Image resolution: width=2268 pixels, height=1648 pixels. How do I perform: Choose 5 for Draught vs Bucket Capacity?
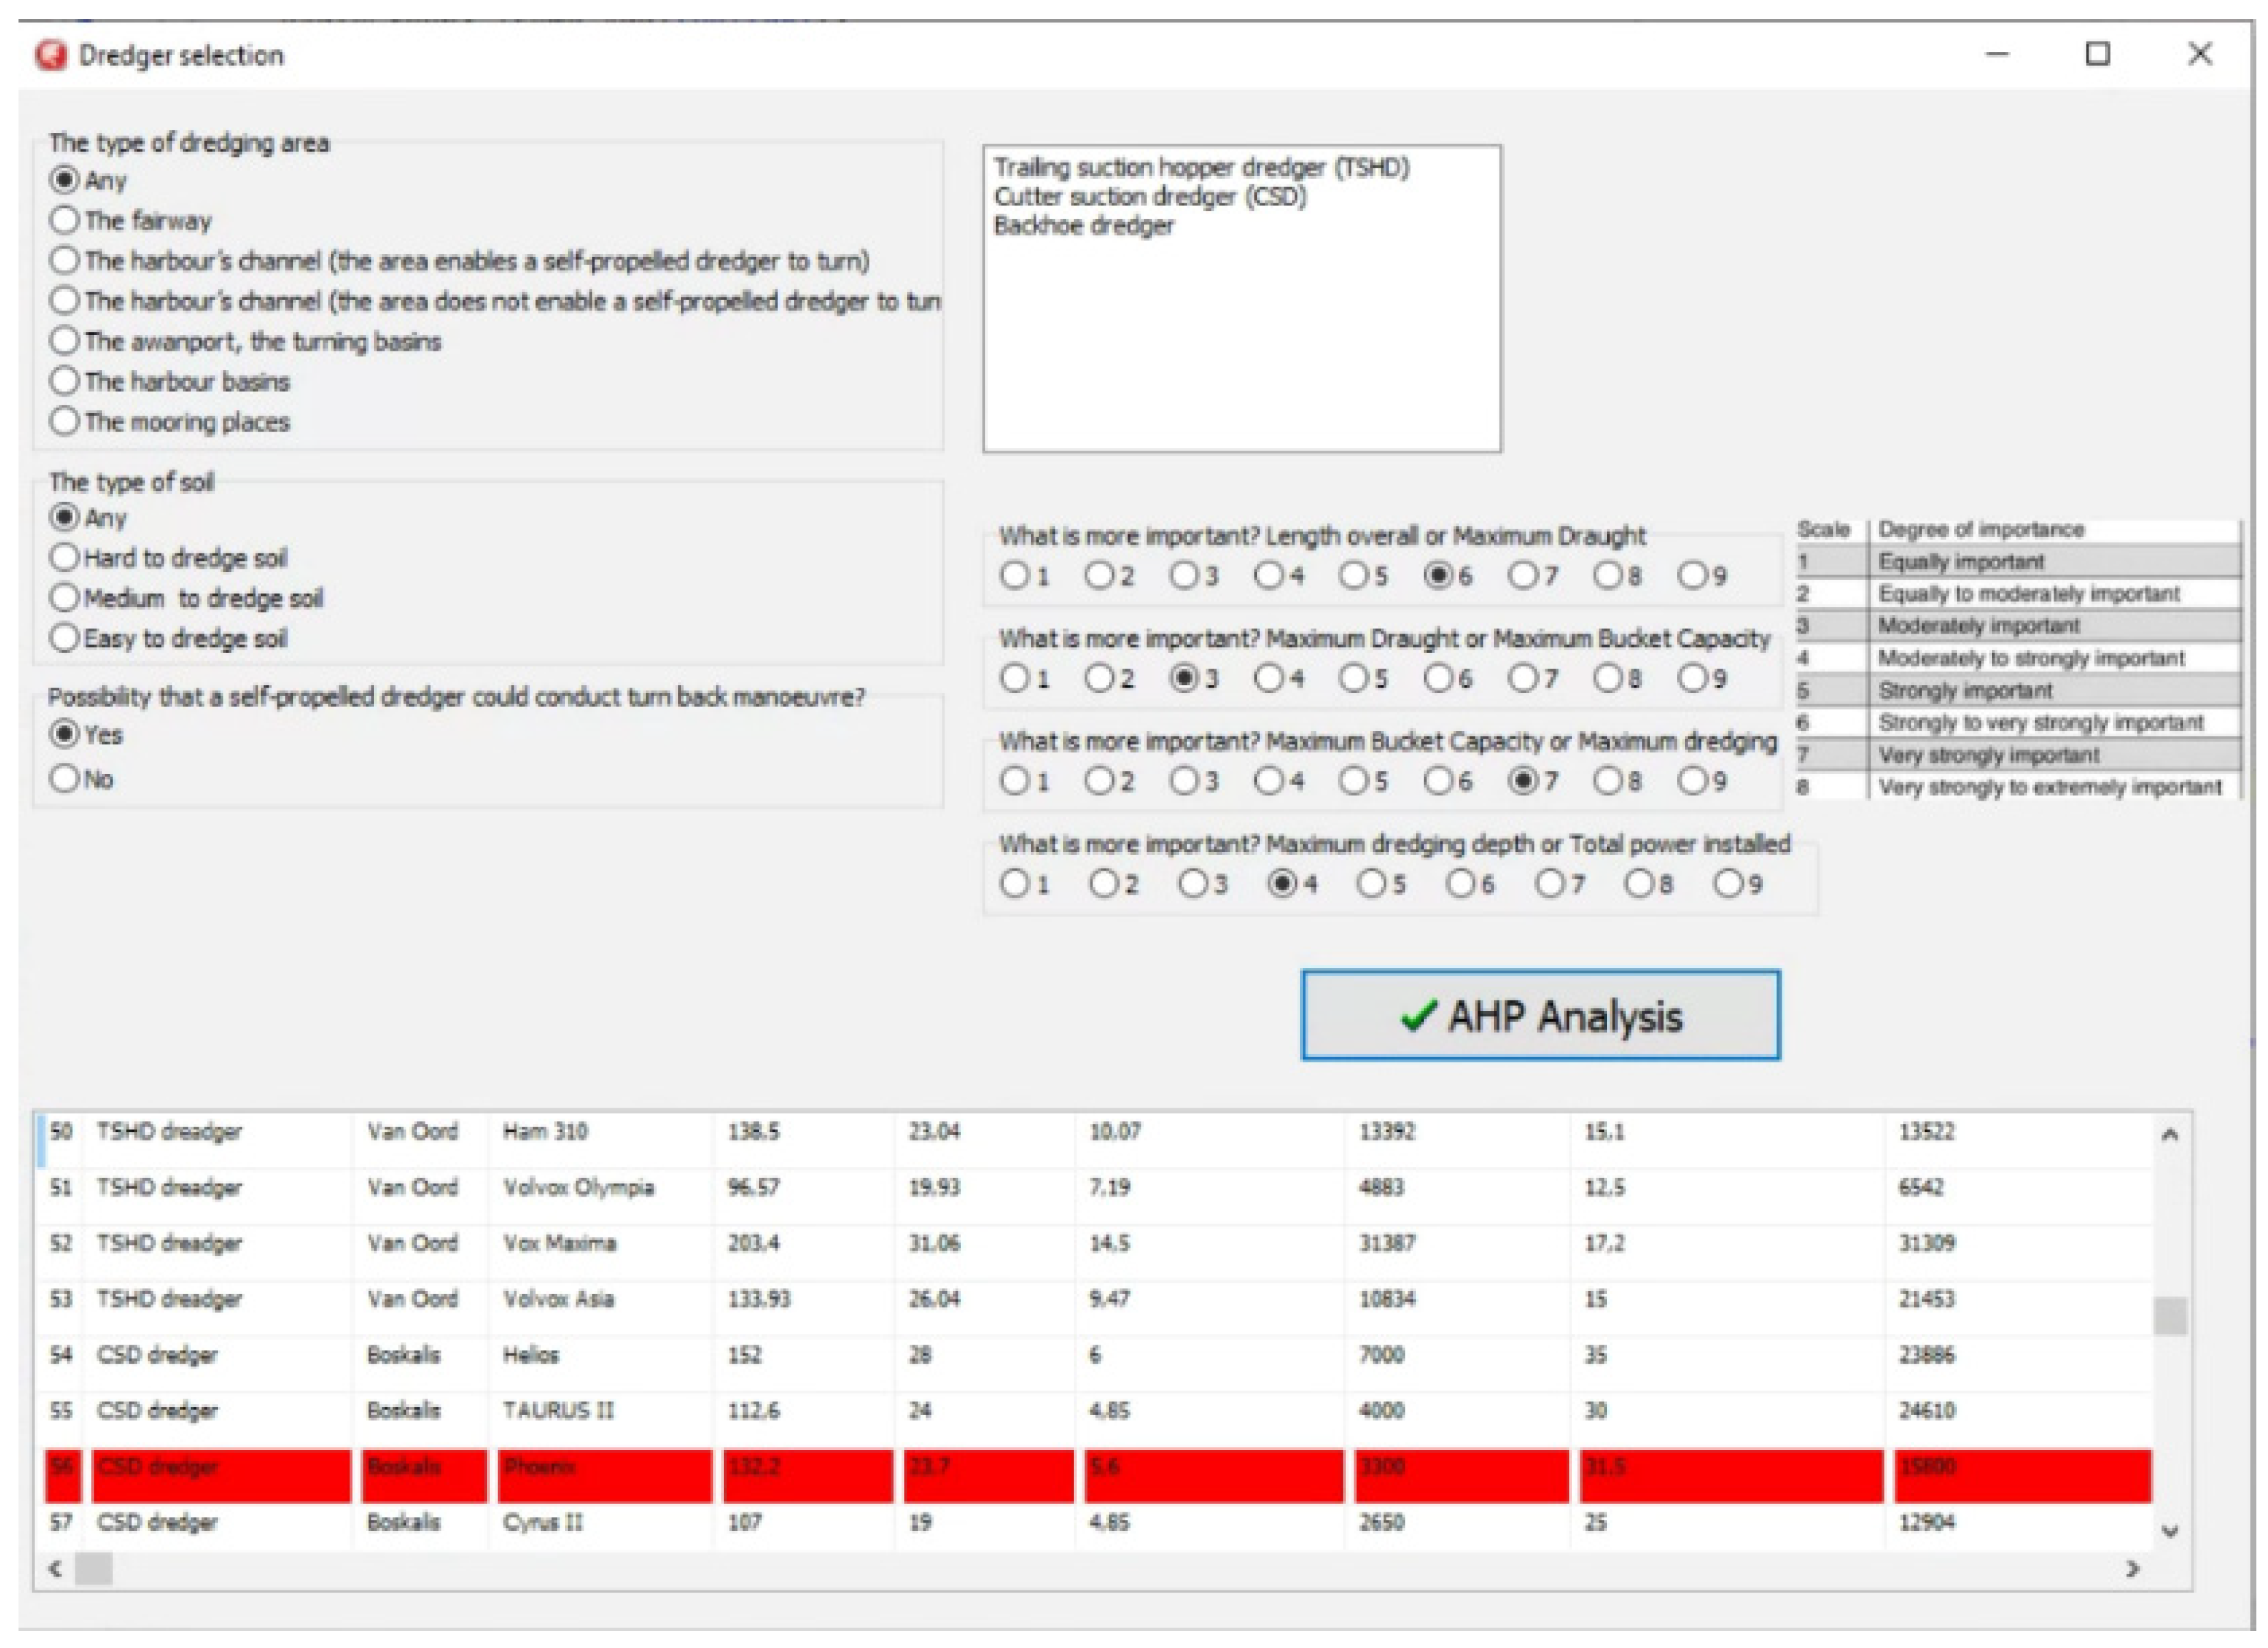coord(1354,678)
